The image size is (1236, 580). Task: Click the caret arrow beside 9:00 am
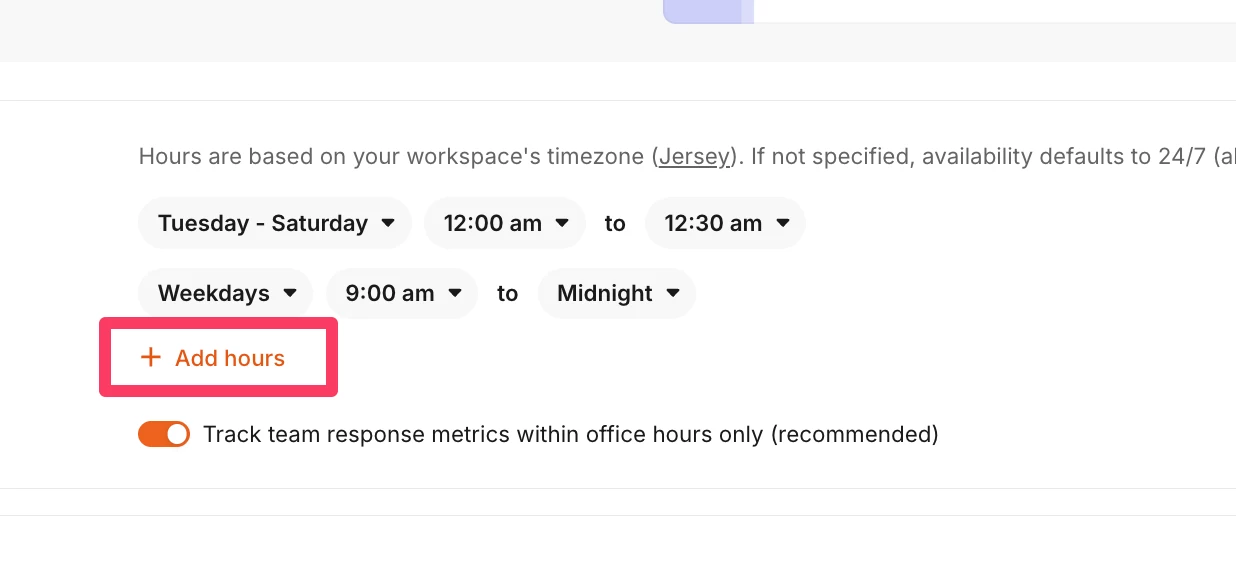point(455,293)
